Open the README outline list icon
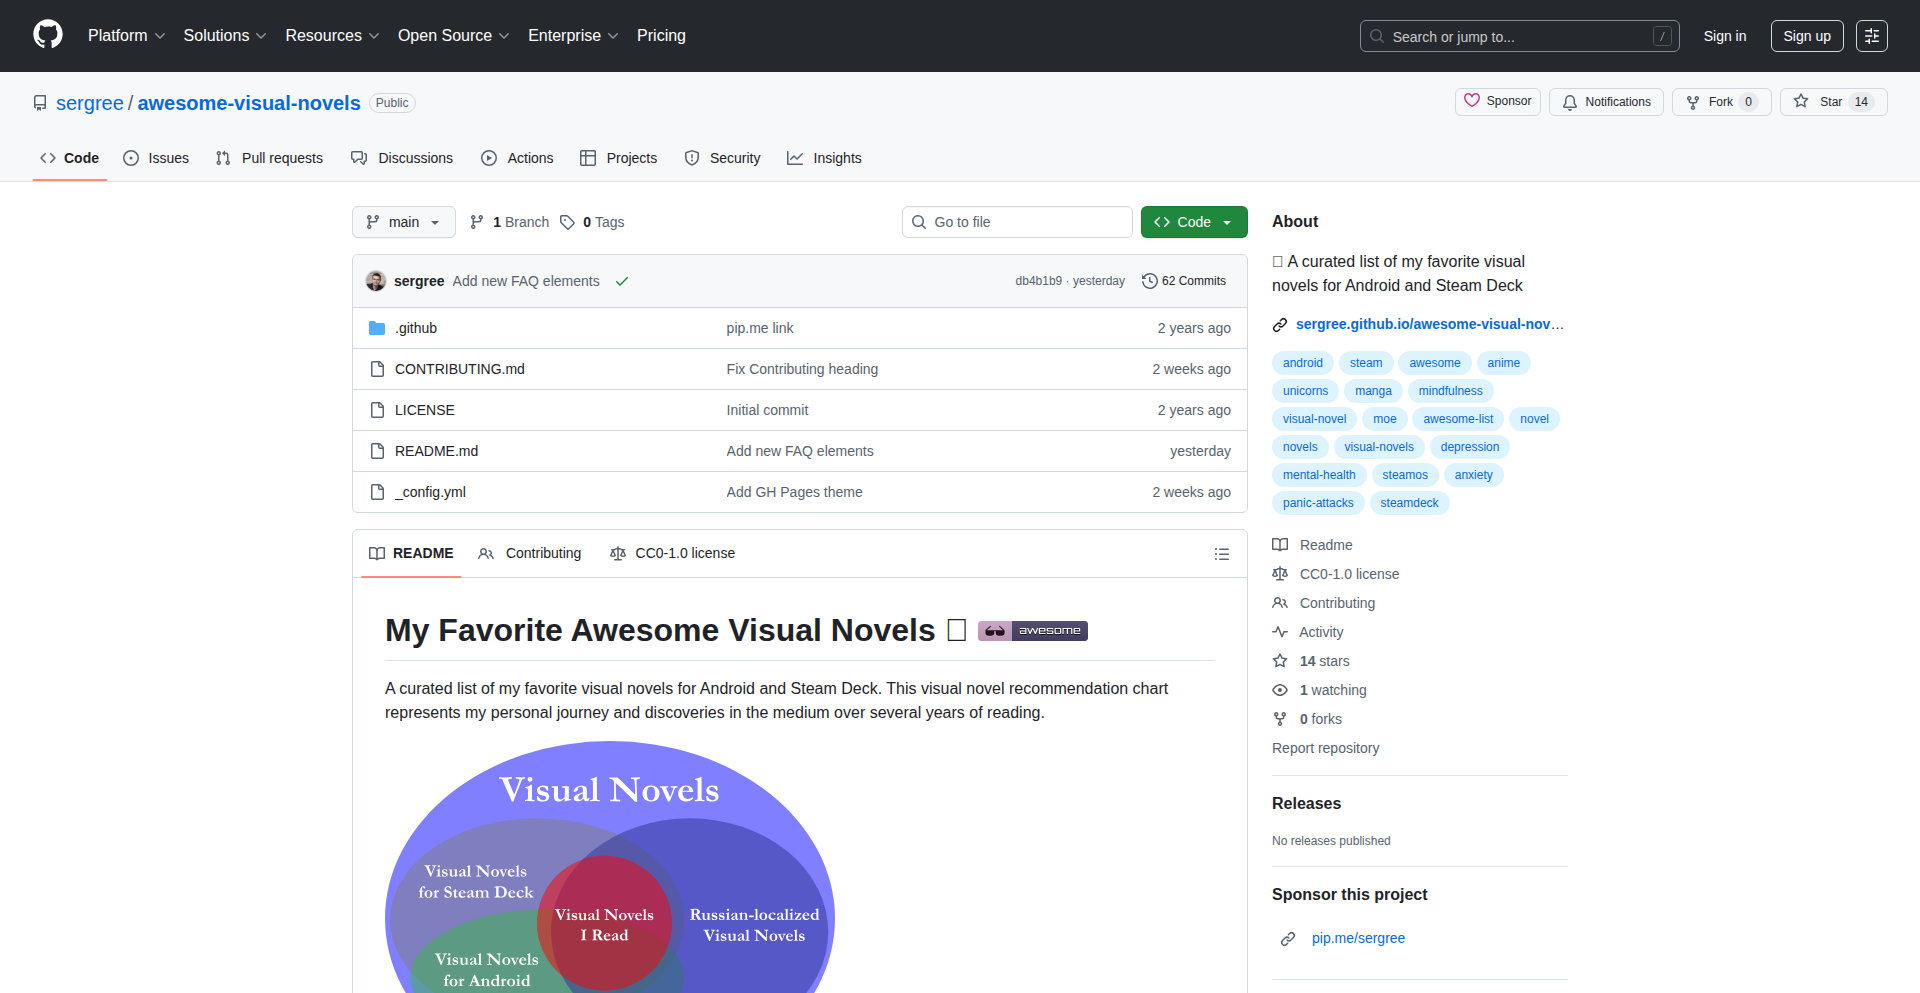The width and height of the screenshot is (1920, 993). pos(1221,554)
